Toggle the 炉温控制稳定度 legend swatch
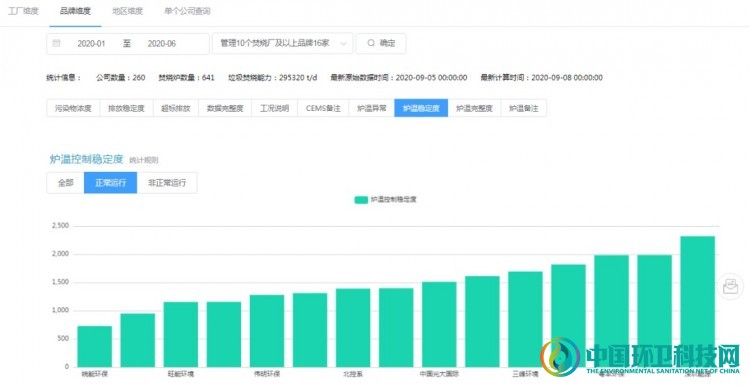750x387 pixels. (x=361, y=199)
